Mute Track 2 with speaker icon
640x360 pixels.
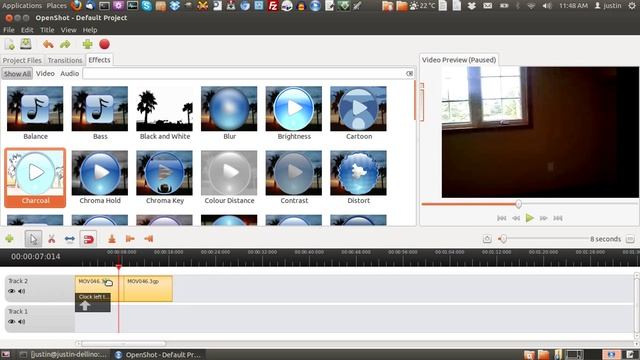click(22, 291)
